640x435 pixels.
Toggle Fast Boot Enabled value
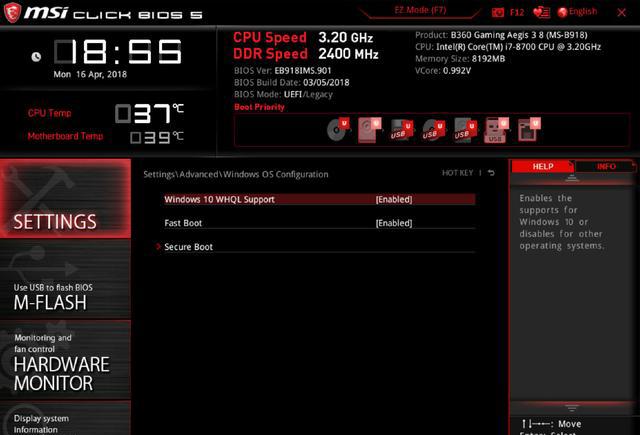pos(394,223)
